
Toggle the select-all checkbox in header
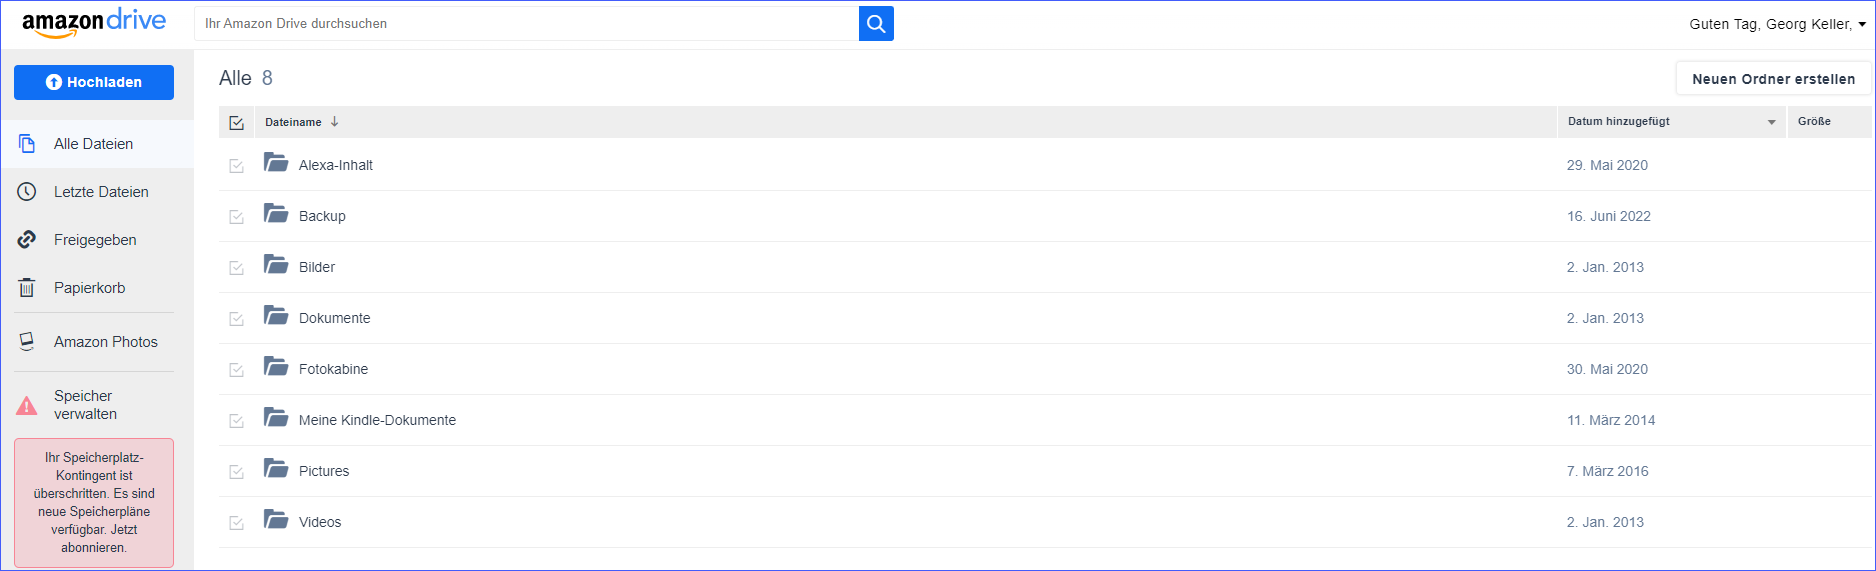click(237, 123)
